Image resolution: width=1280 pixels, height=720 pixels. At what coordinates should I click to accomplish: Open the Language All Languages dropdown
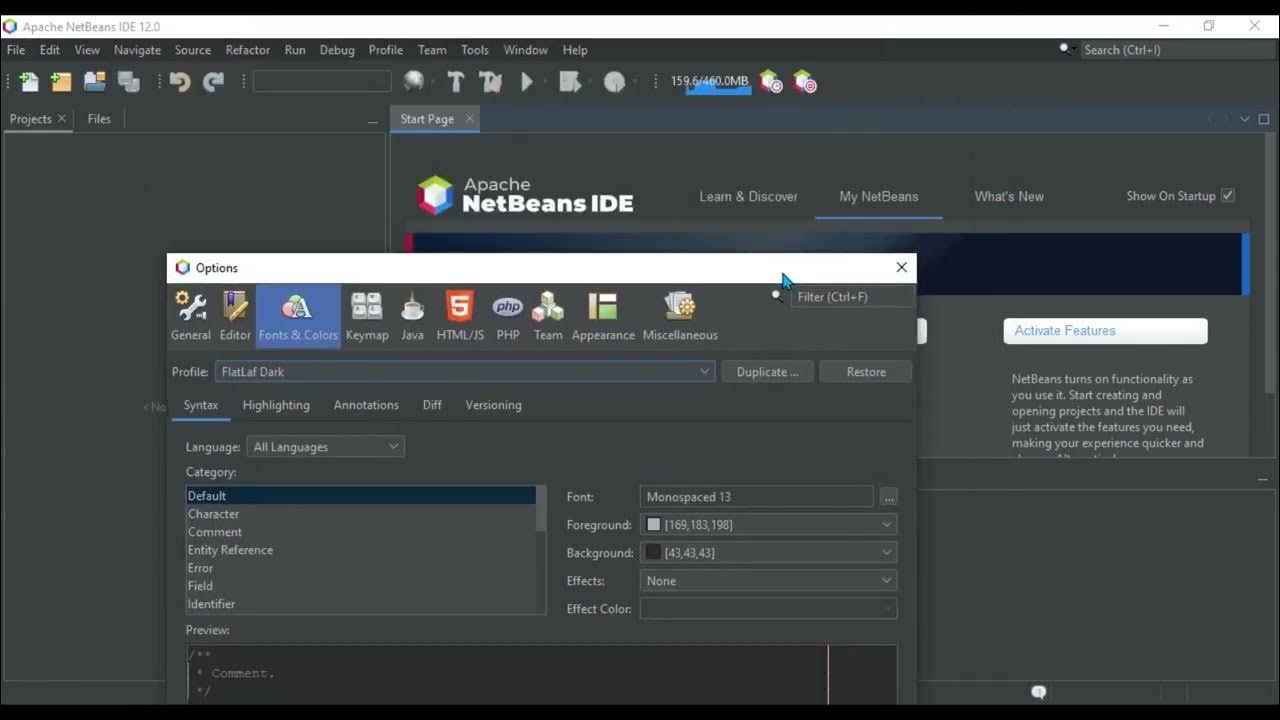pyautogui.click(x=325, y=447)
